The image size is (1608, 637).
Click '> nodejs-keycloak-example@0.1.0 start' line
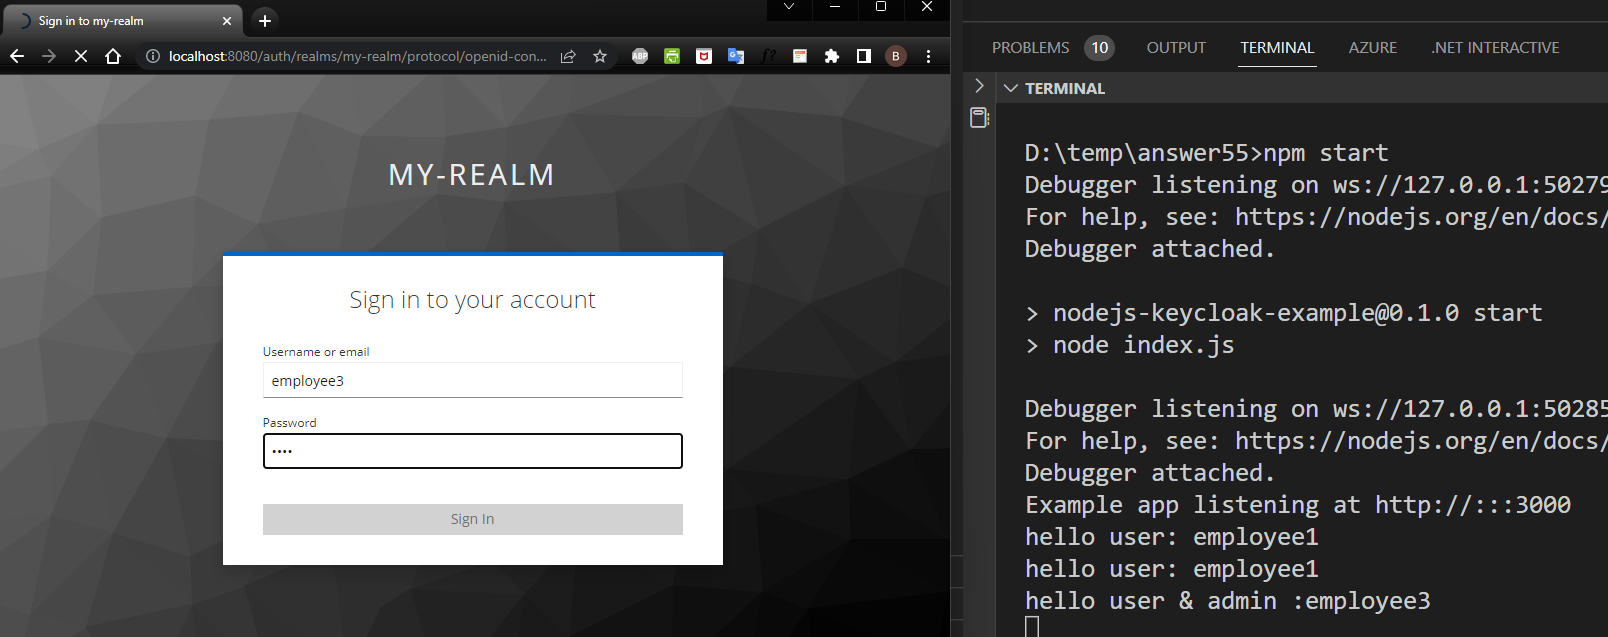point(1283,313)
